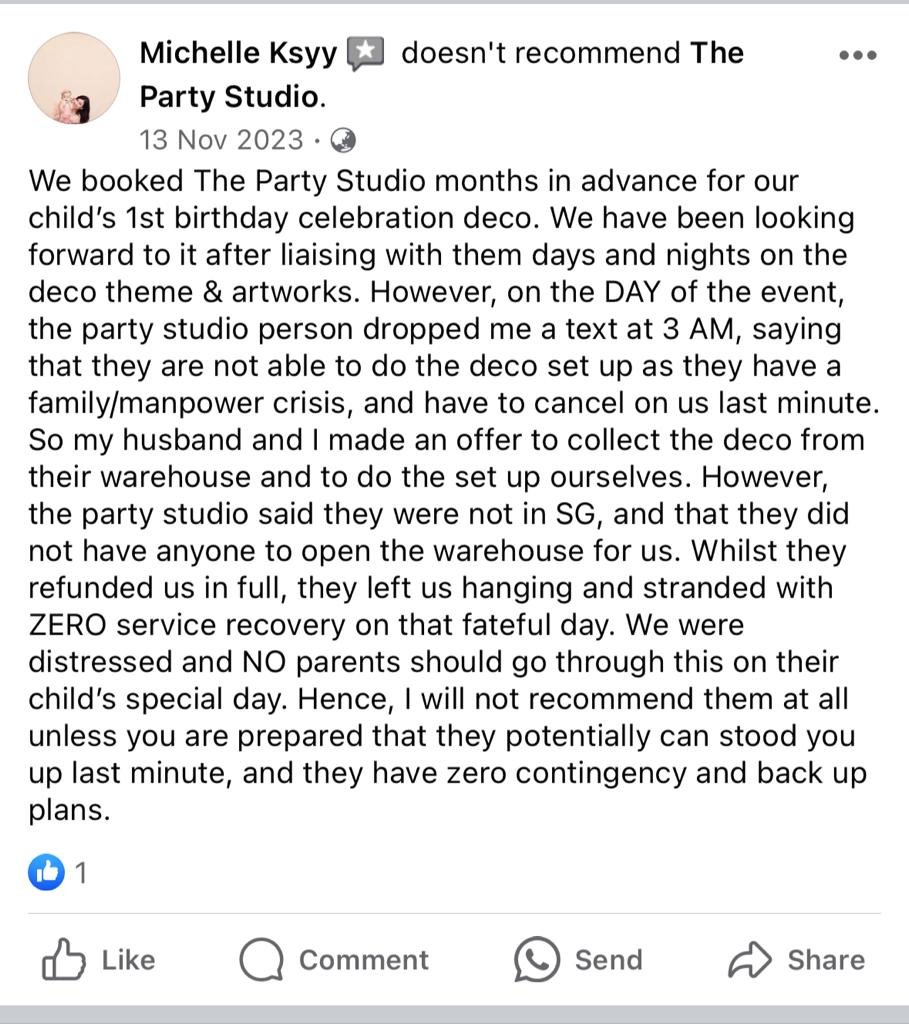This screenshot has height=1024, width=909.
Task: Tap the Send text label
Action: coord(608,961)
